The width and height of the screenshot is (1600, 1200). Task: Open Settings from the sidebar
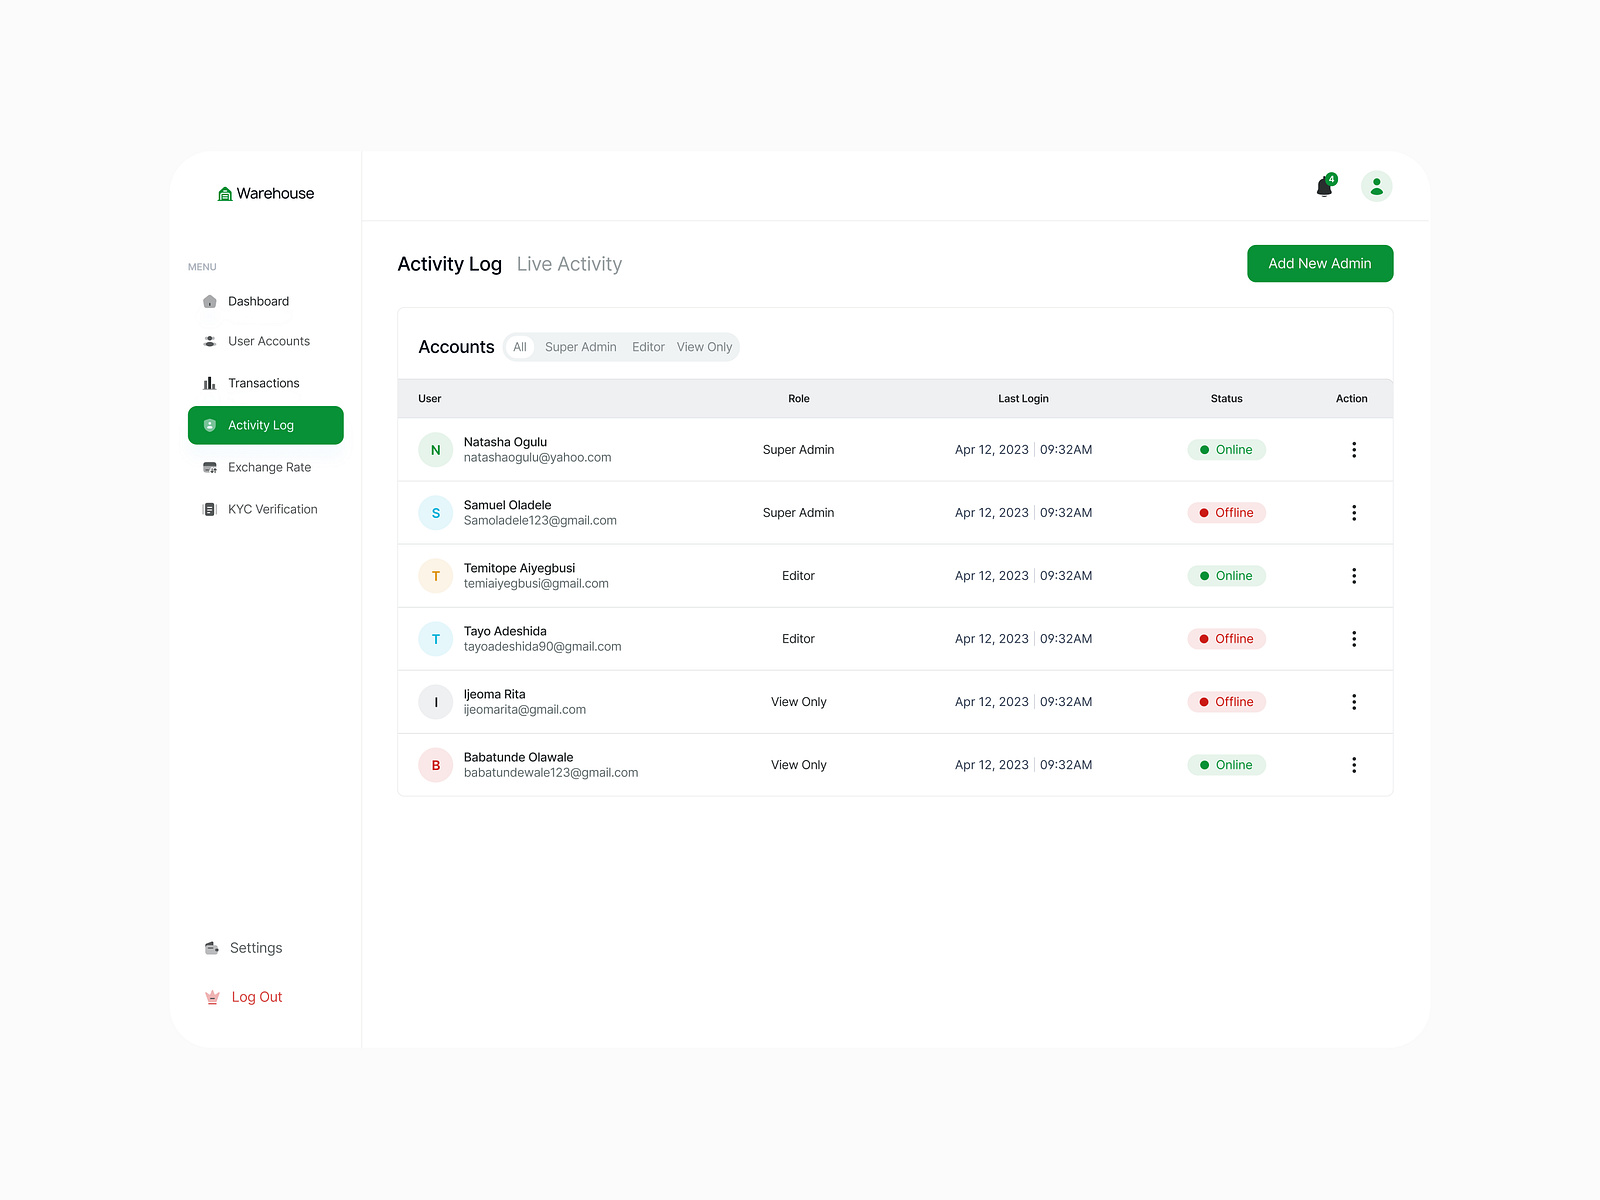256,948
